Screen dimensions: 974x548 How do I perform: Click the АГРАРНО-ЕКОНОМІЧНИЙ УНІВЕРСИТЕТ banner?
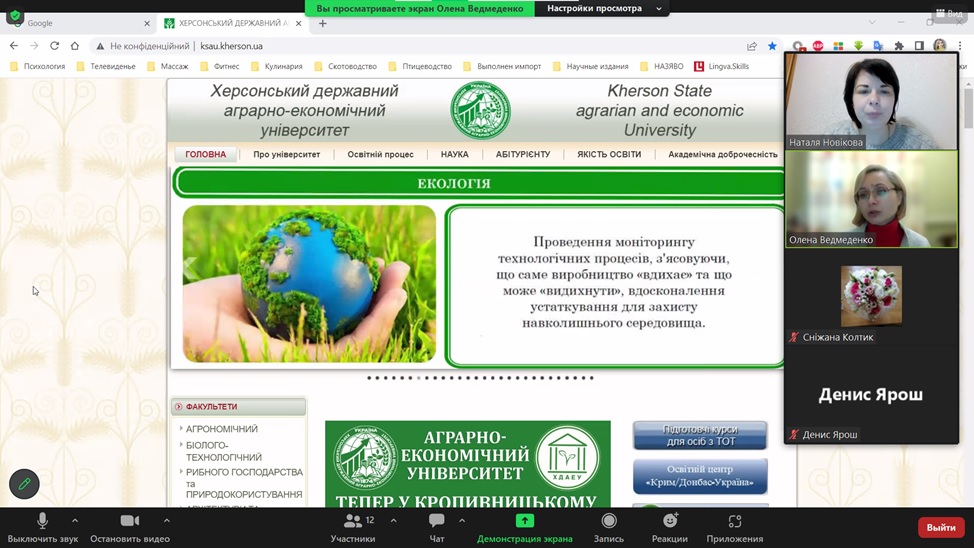point(468,464)
